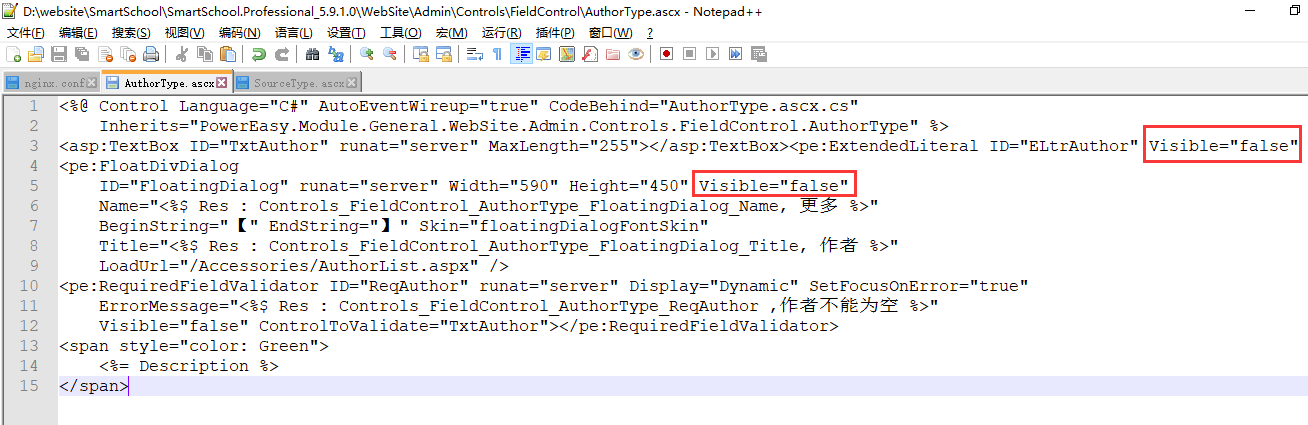Open the 编辑(E) menu
Viewport: 1308px width, 425px height.
tap(78, 33)
